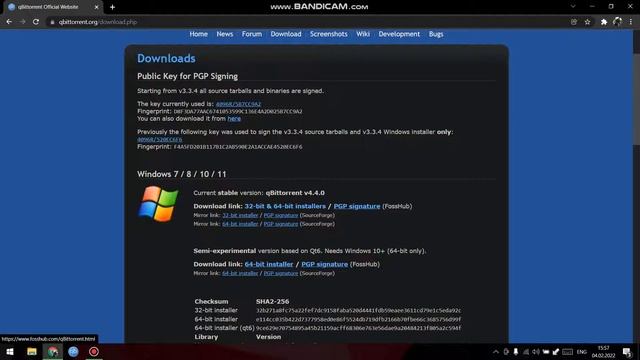Open the Bandicam recorder taskbar icon
640x360 pixels.
click(x=94, y=352)
